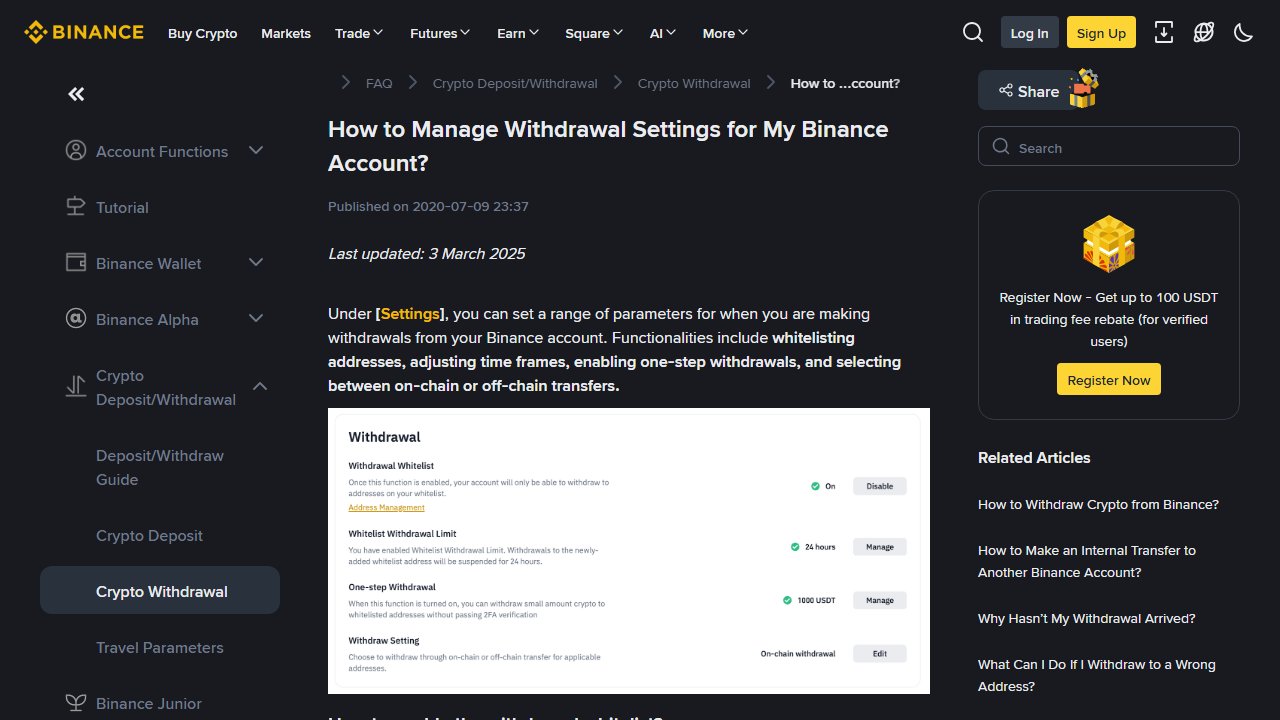Click the Crypto Deposit/Withdrawal arrows icon
The image size is (1280, 720).
coord(76,386)
